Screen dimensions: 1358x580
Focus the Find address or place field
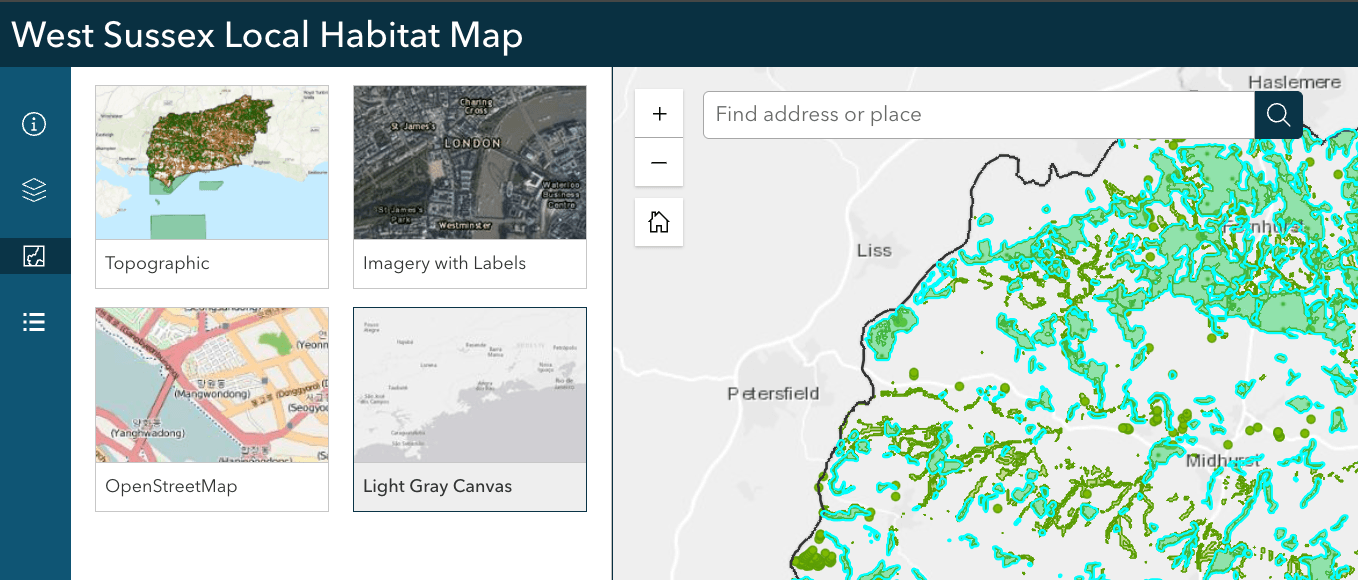point(979,115)
